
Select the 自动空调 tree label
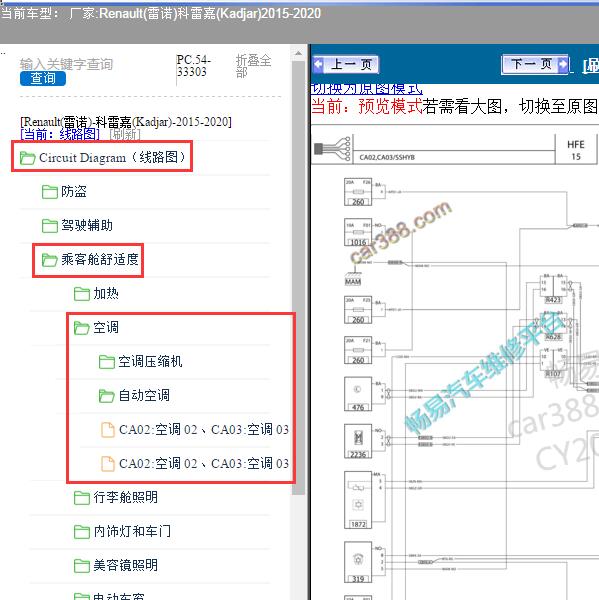[x=144, y=395]
